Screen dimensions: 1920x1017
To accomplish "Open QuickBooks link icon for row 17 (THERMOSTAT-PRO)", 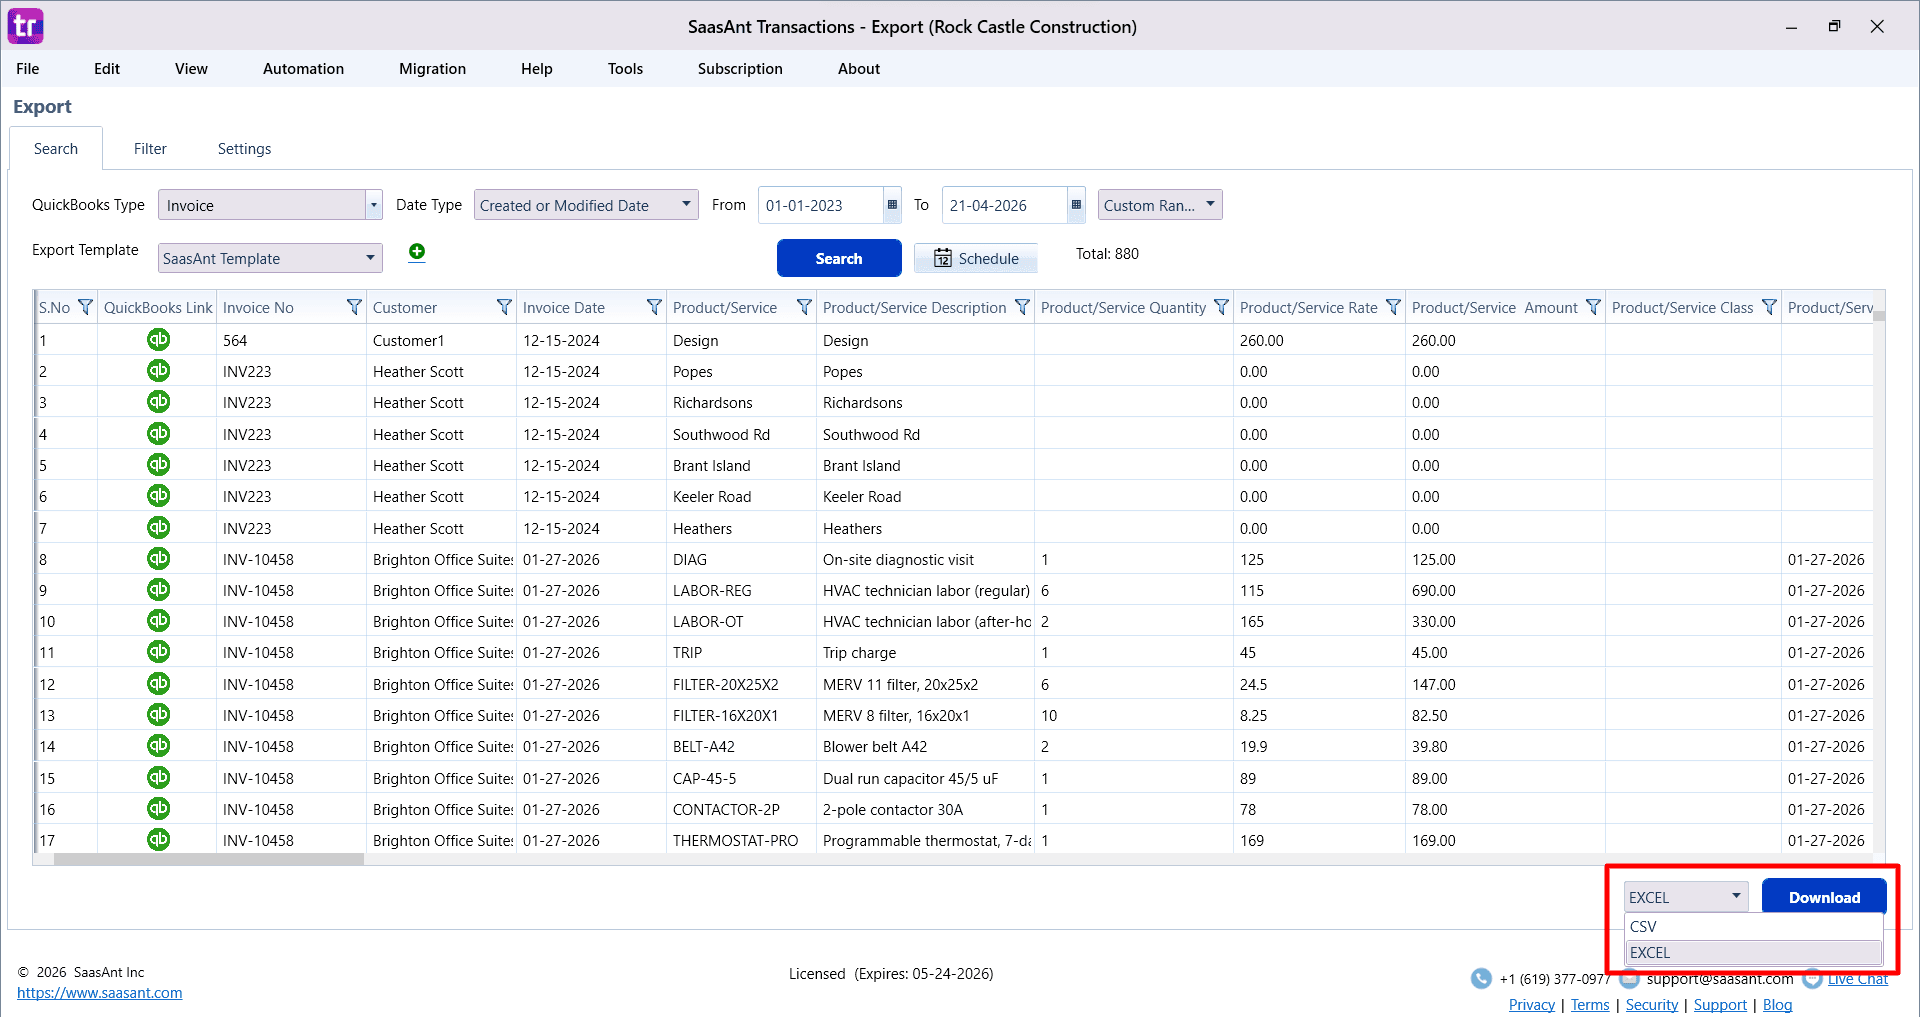I will tap(158, 840).
